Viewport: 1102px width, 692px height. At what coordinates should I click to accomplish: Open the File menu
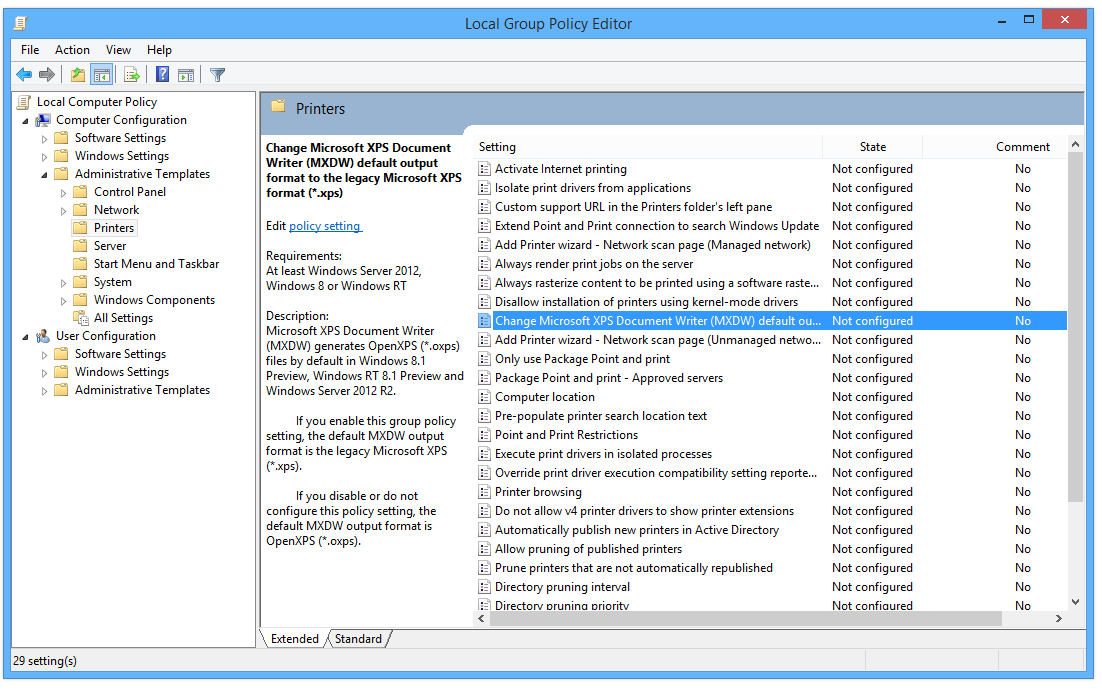(30, 50)
